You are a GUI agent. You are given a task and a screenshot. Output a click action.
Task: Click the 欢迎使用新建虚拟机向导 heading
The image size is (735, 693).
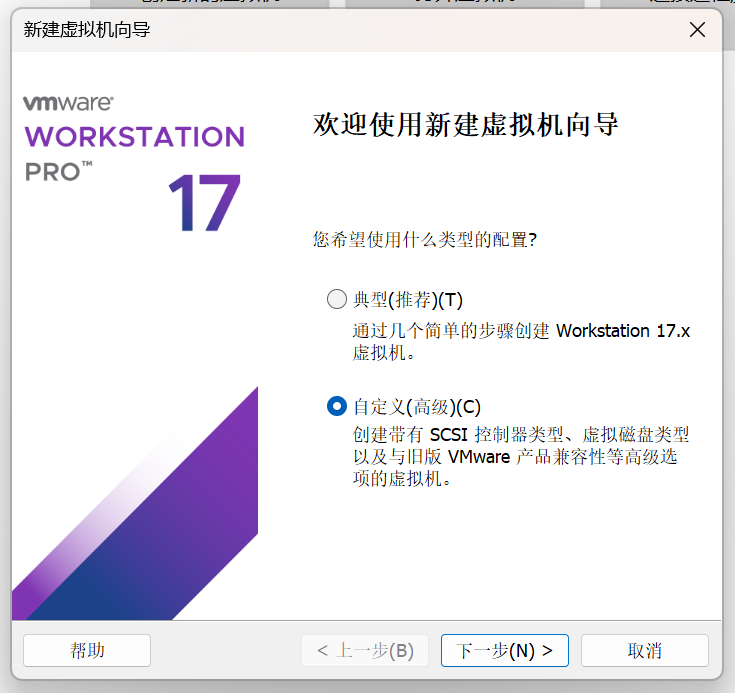465,124
